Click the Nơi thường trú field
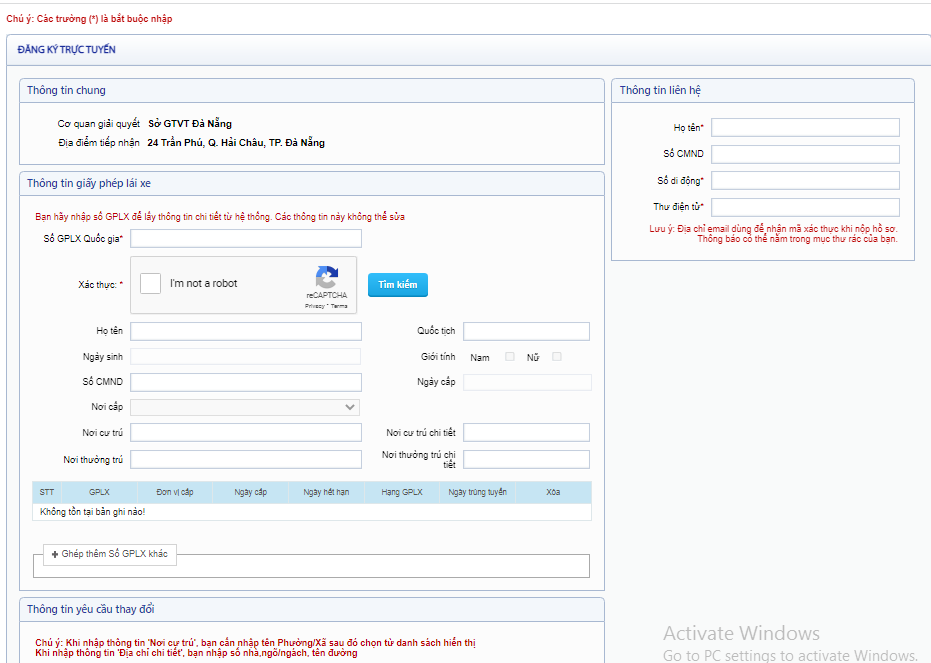Viewport: 931px width, 663px height. [x=246, y=459]
